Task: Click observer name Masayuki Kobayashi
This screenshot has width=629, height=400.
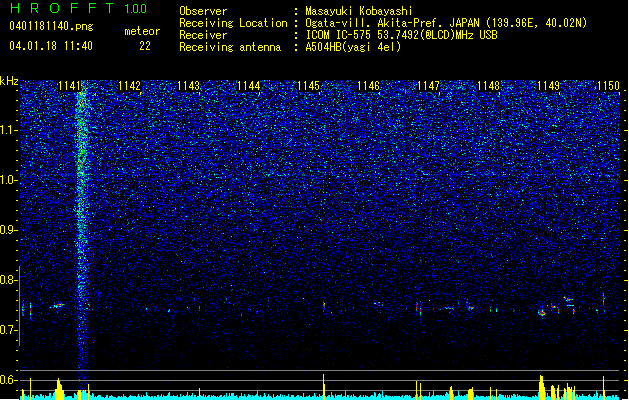Action: (359, 11)
